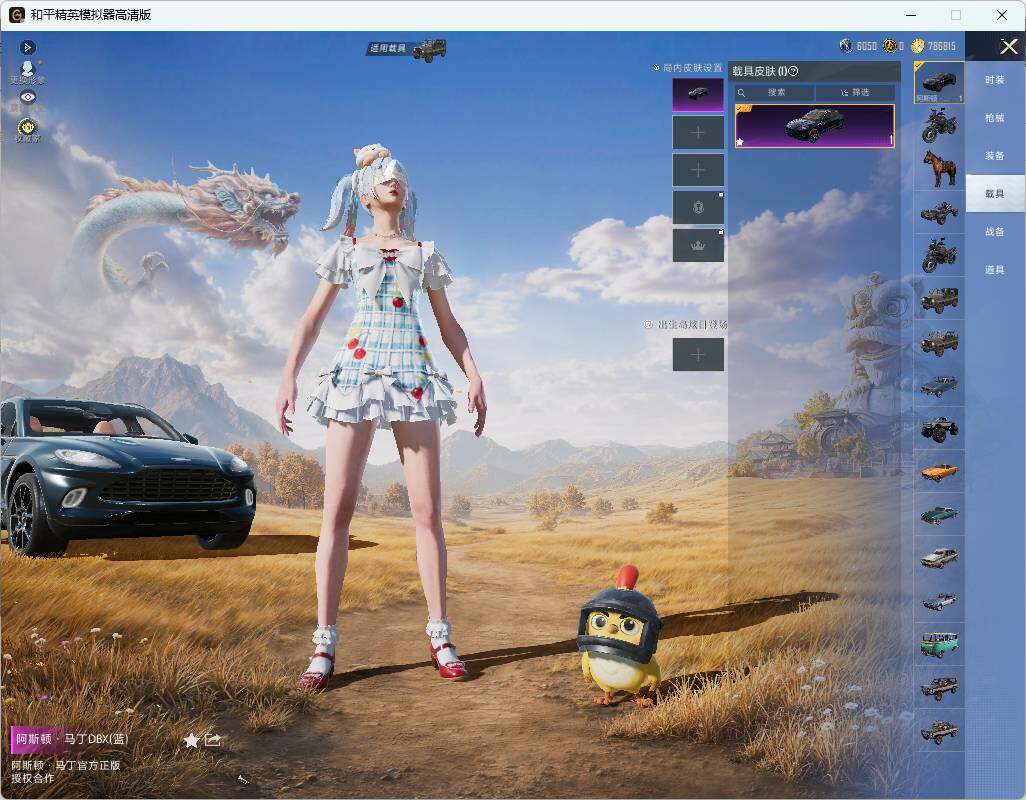Select the purple Aston Martin skin card

pos(815,126)
